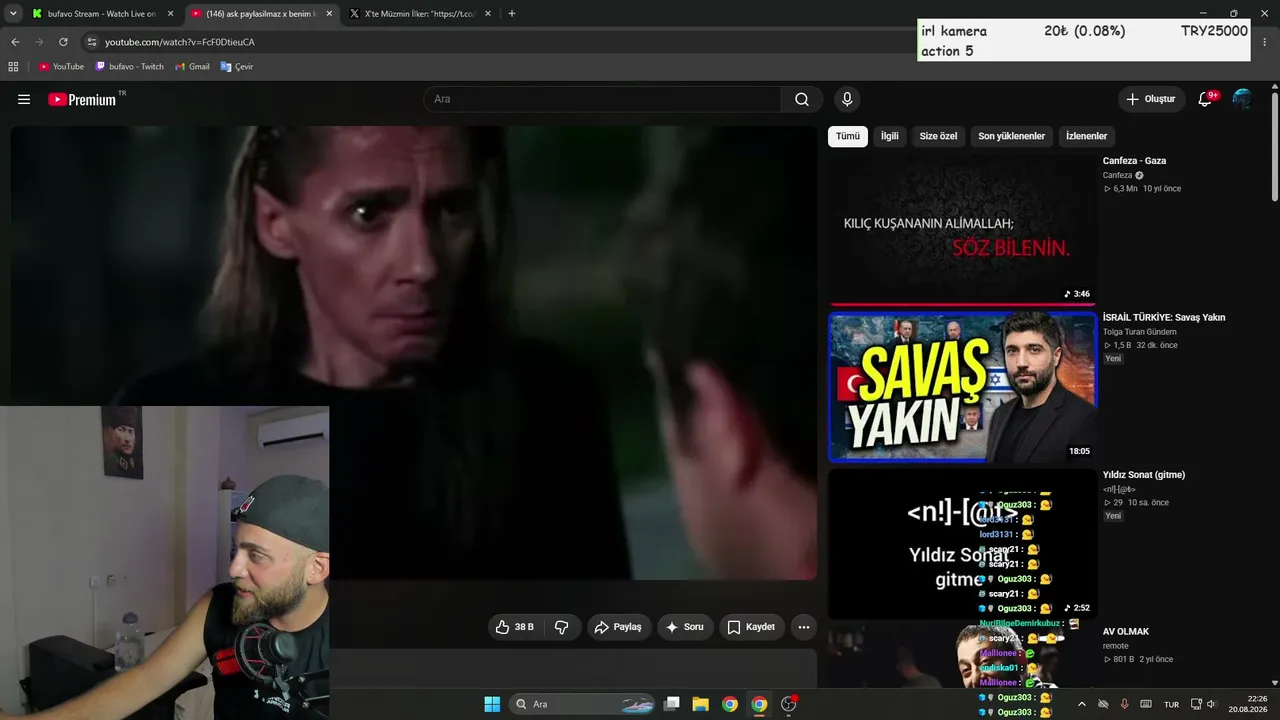Open OBS Studio from the taskbar
This screenshot has width=1280, height=720.
[788, 704]
